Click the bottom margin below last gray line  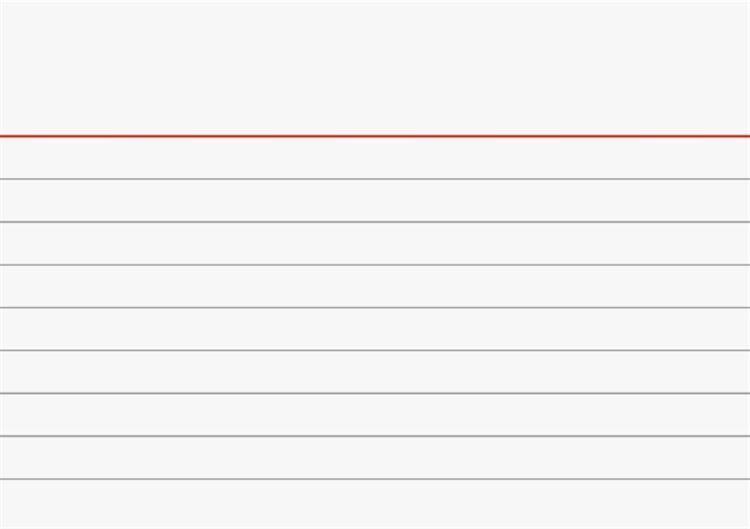(375, 504)
